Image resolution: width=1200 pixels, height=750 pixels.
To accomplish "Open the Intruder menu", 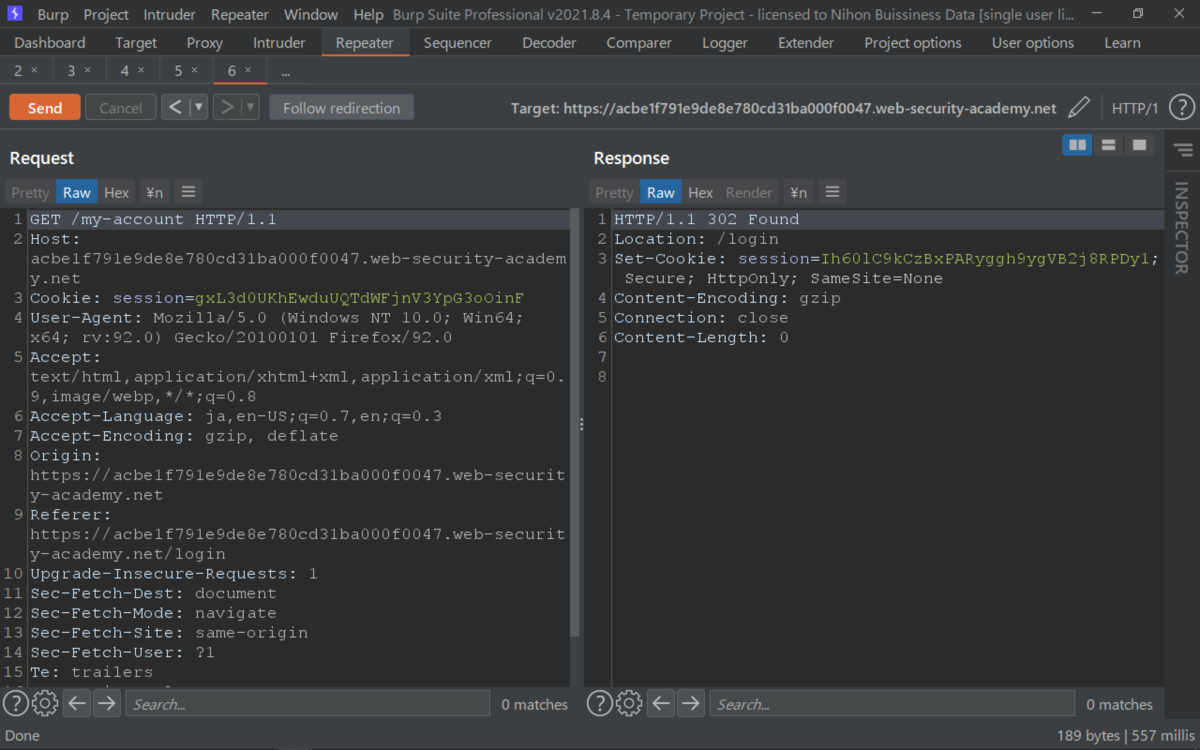I will pyautogui.click(x=171, y=15).
